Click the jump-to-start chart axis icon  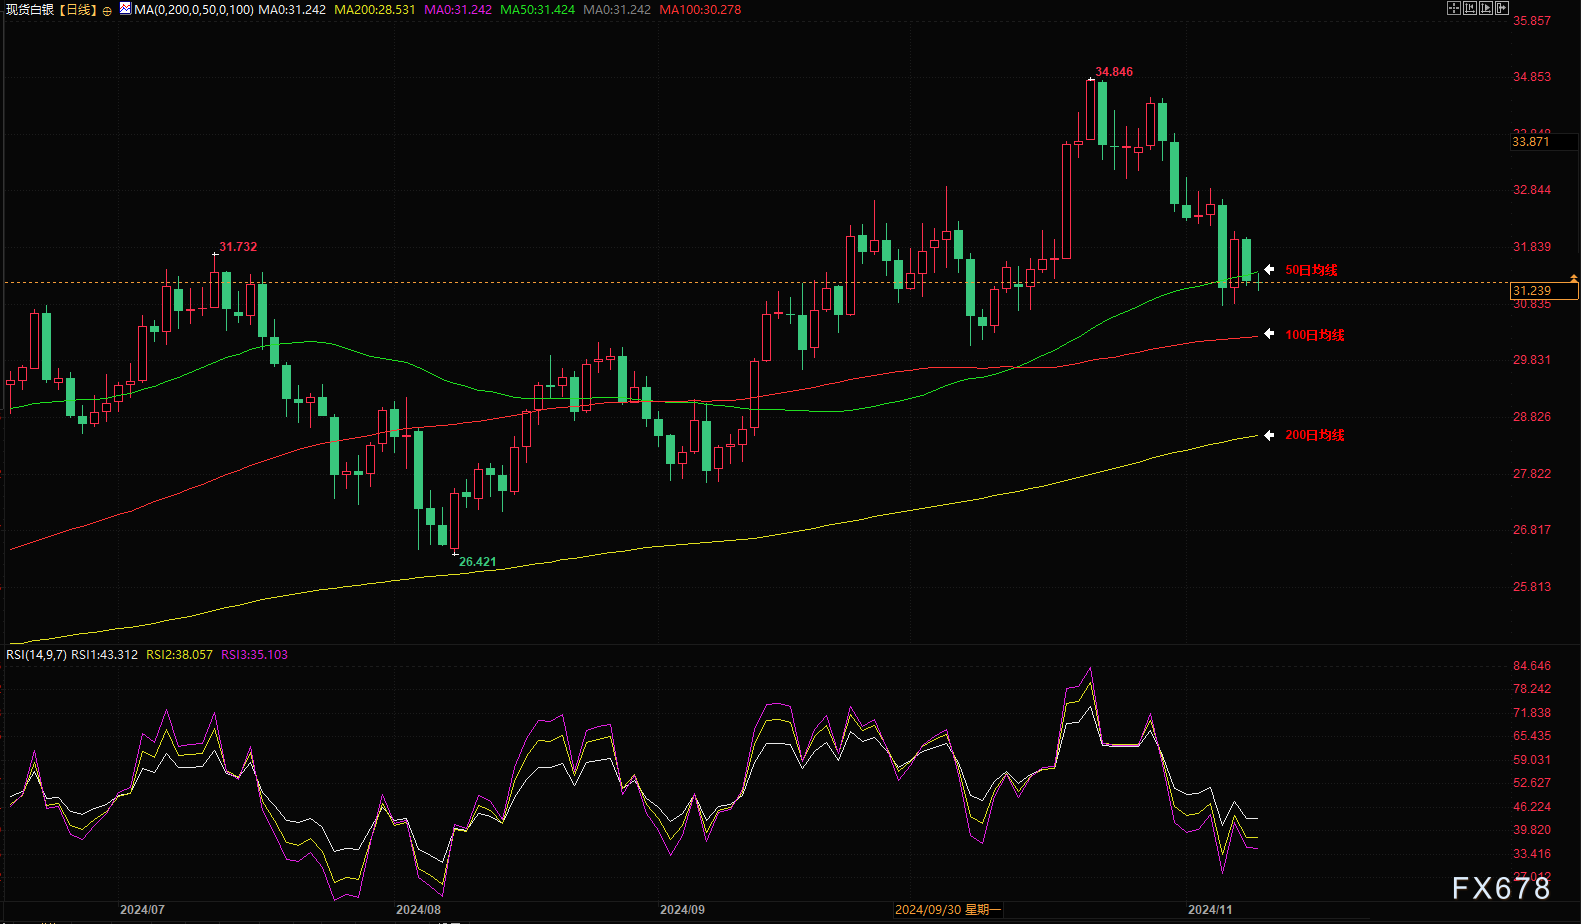(x=1470, y=8)
